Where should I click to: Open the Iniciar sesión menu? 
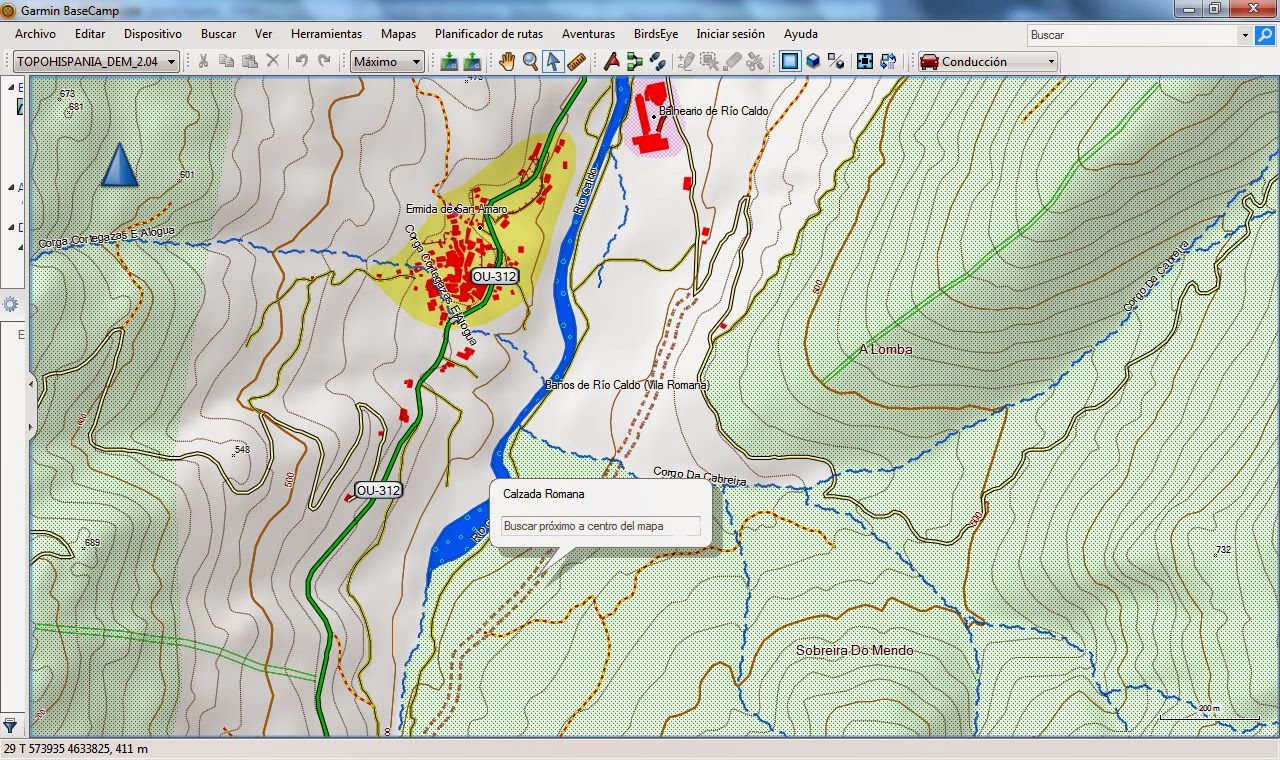(x=730, y=34)
